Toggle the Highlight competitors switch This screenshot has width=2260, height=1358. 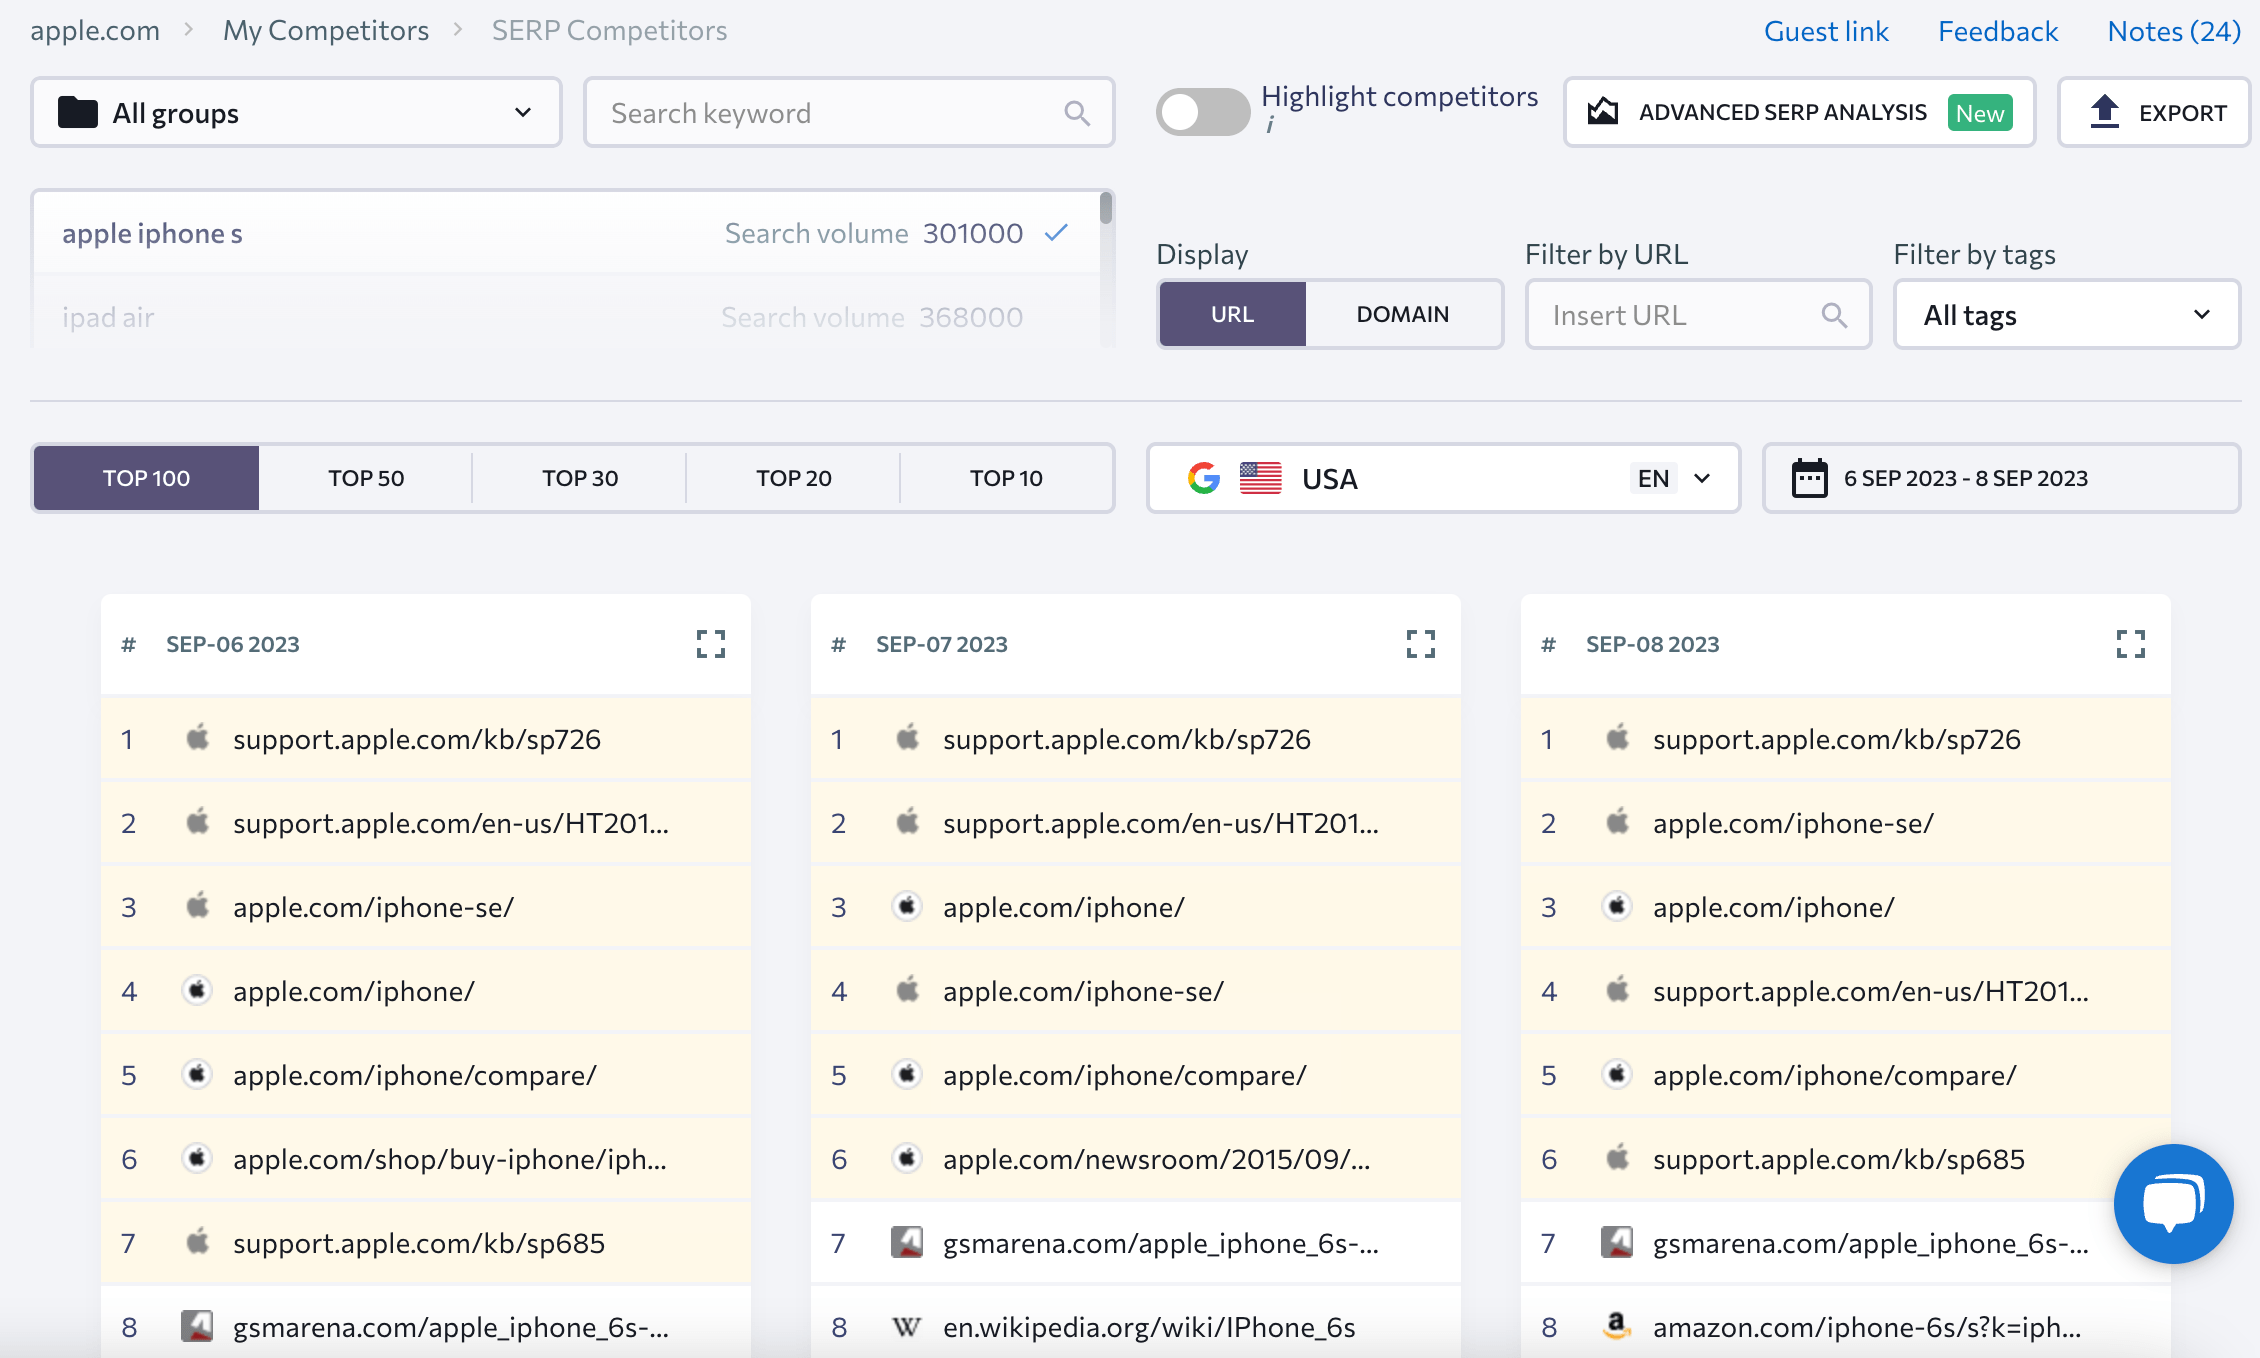tap(1203, 111)
